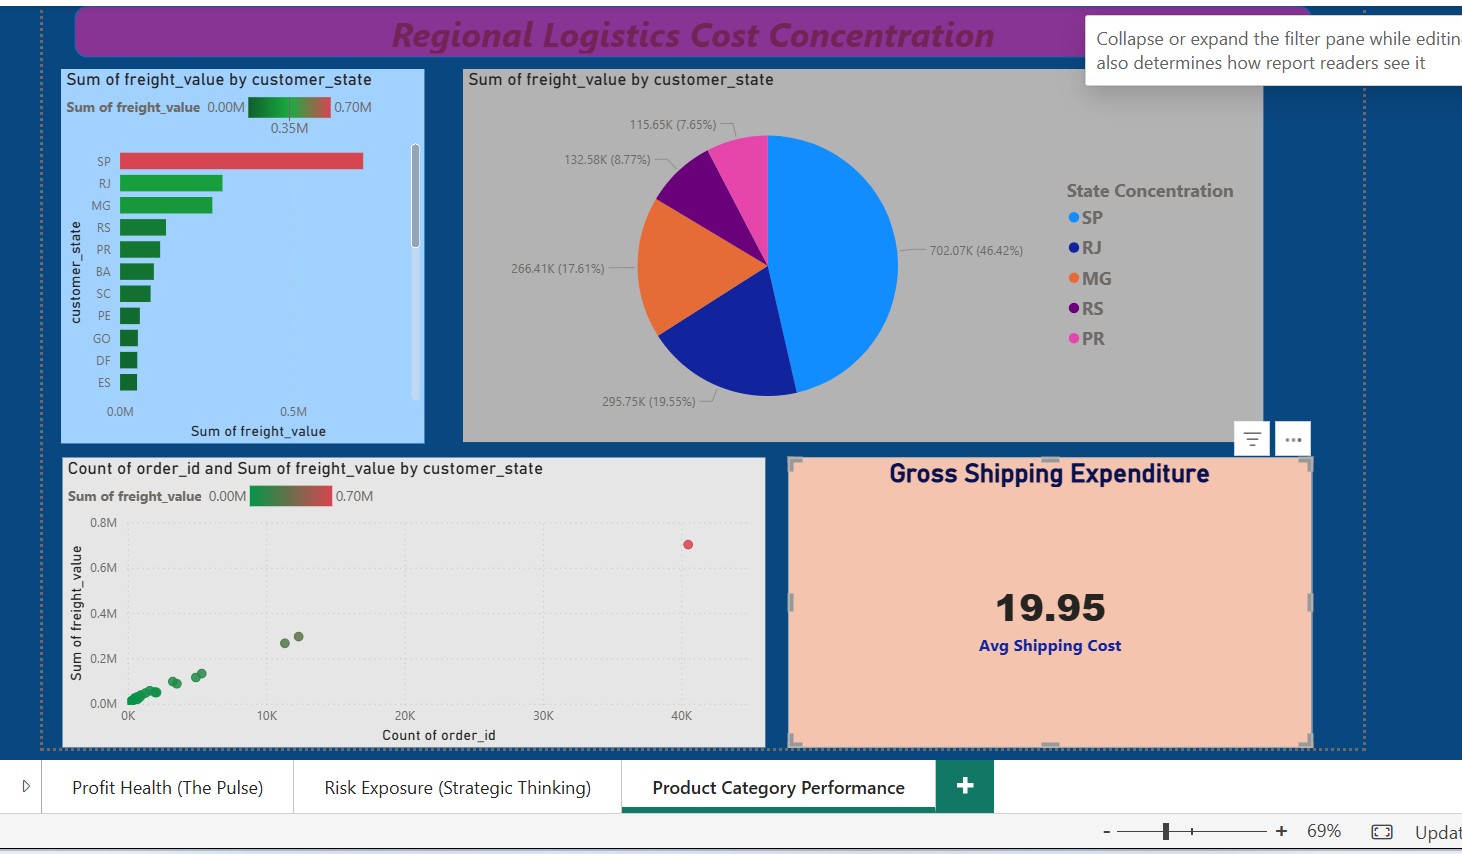Viewport: 1462px width, 854px height.
Task: Open Profit Health (The Pulse) tab
Action: pos(167,788)
